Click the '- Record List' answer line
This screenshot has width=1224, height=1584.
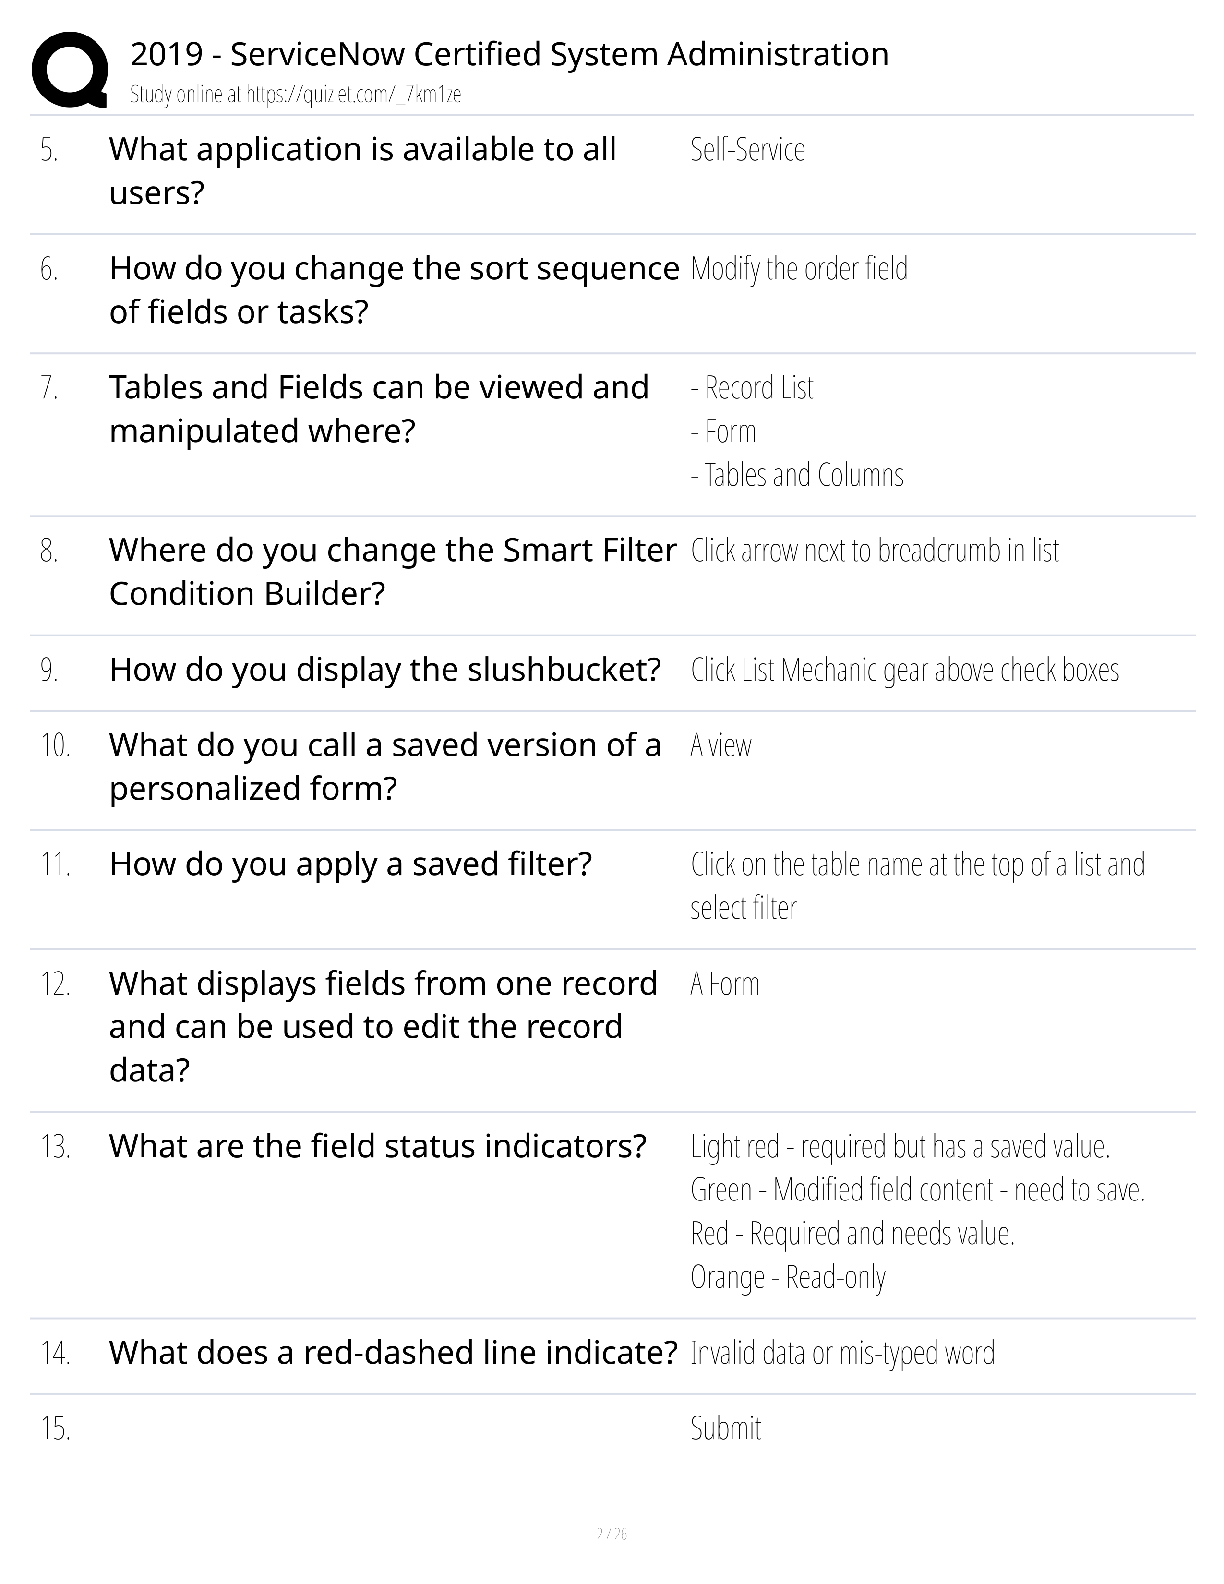pos(752,388)
